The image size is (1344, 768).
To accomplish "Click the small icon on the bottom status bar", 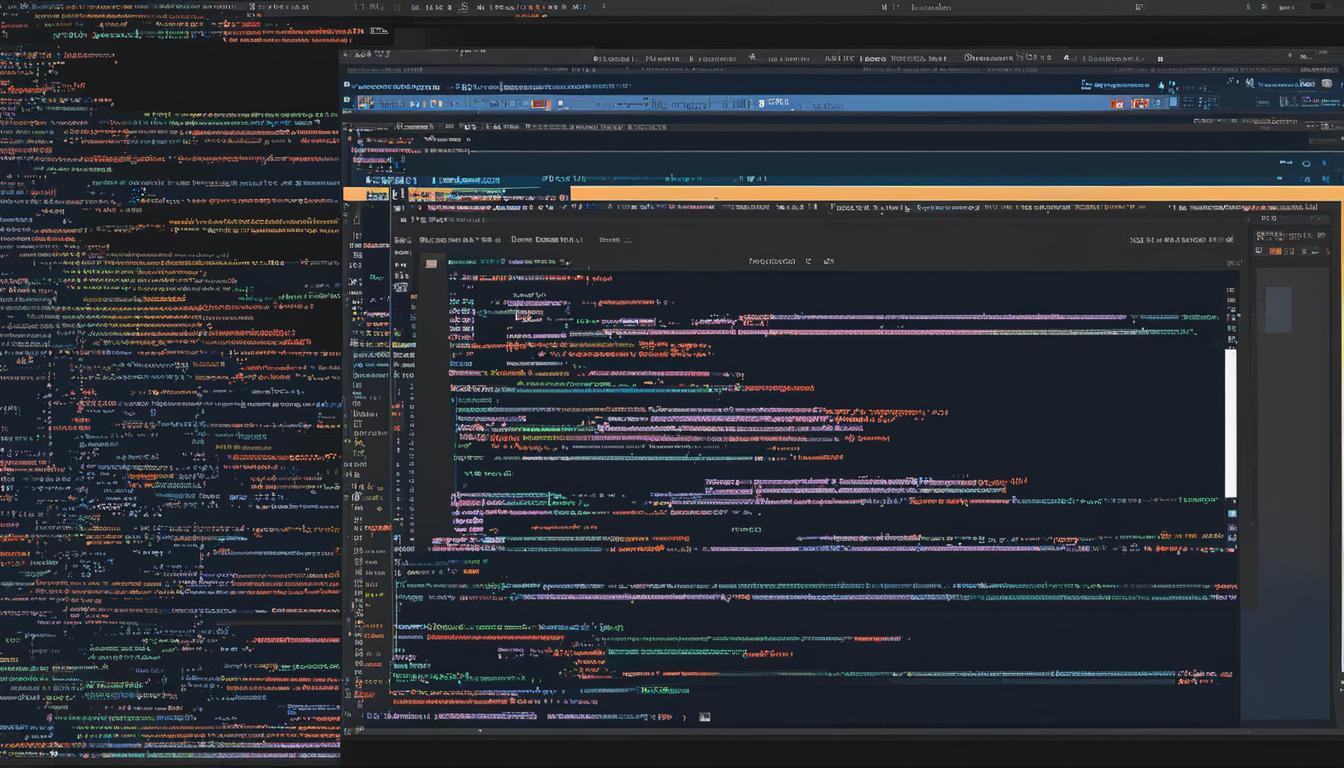I will pyautogui.click(x=704, y=717).
